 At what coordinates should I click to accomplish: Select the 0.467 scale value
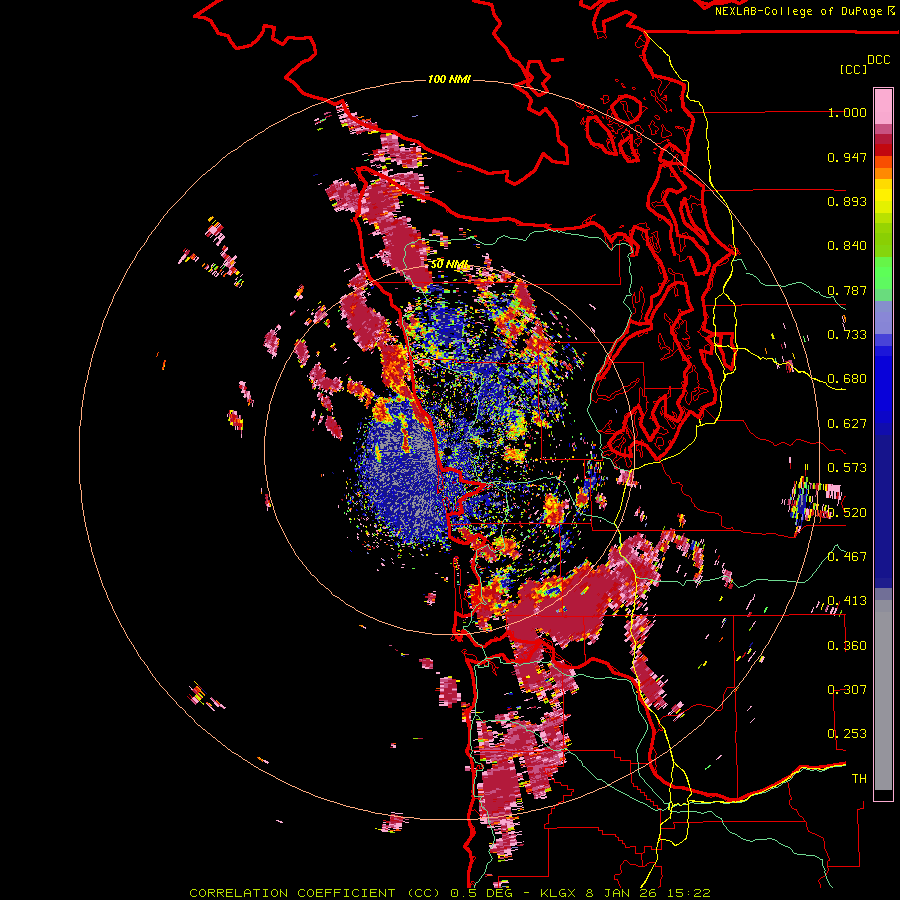click(847, 557)
